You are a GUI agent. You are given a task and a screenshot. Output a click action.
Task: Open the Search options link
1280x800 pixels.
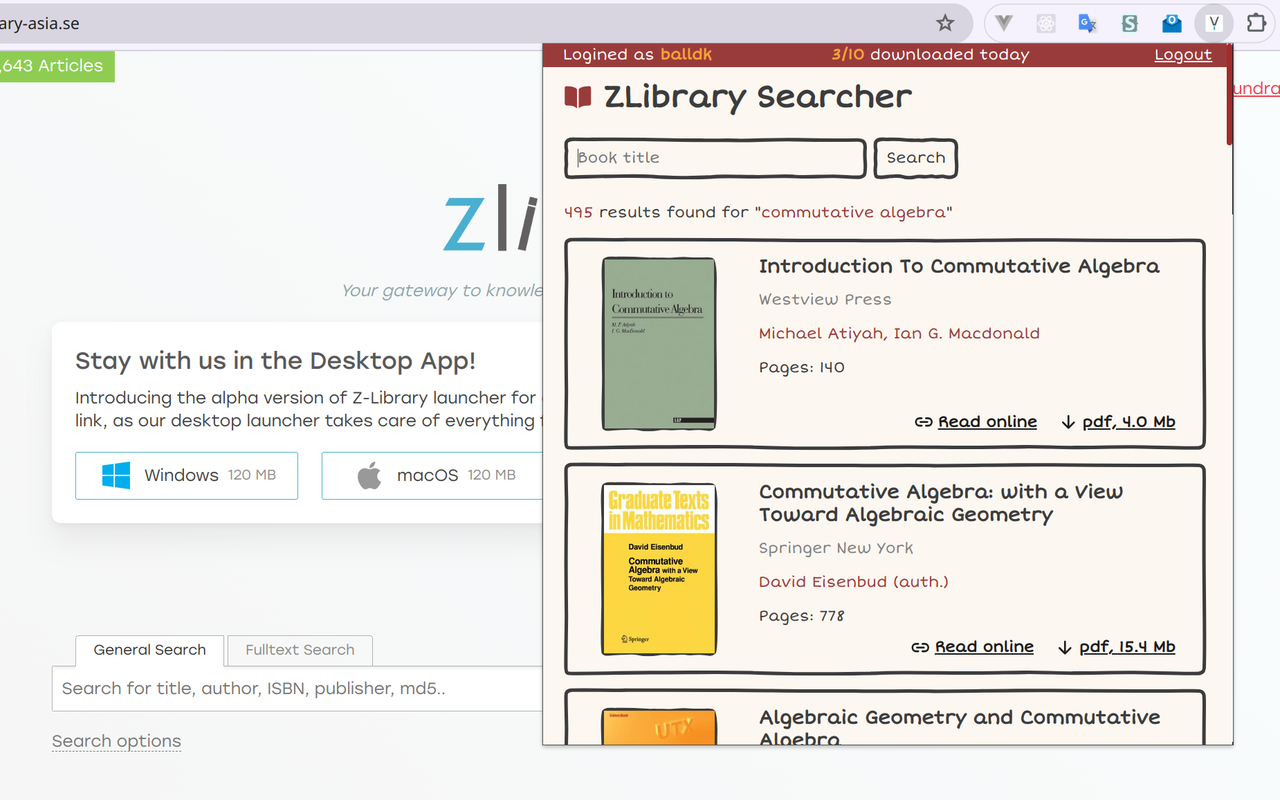[x=116, y=741]
